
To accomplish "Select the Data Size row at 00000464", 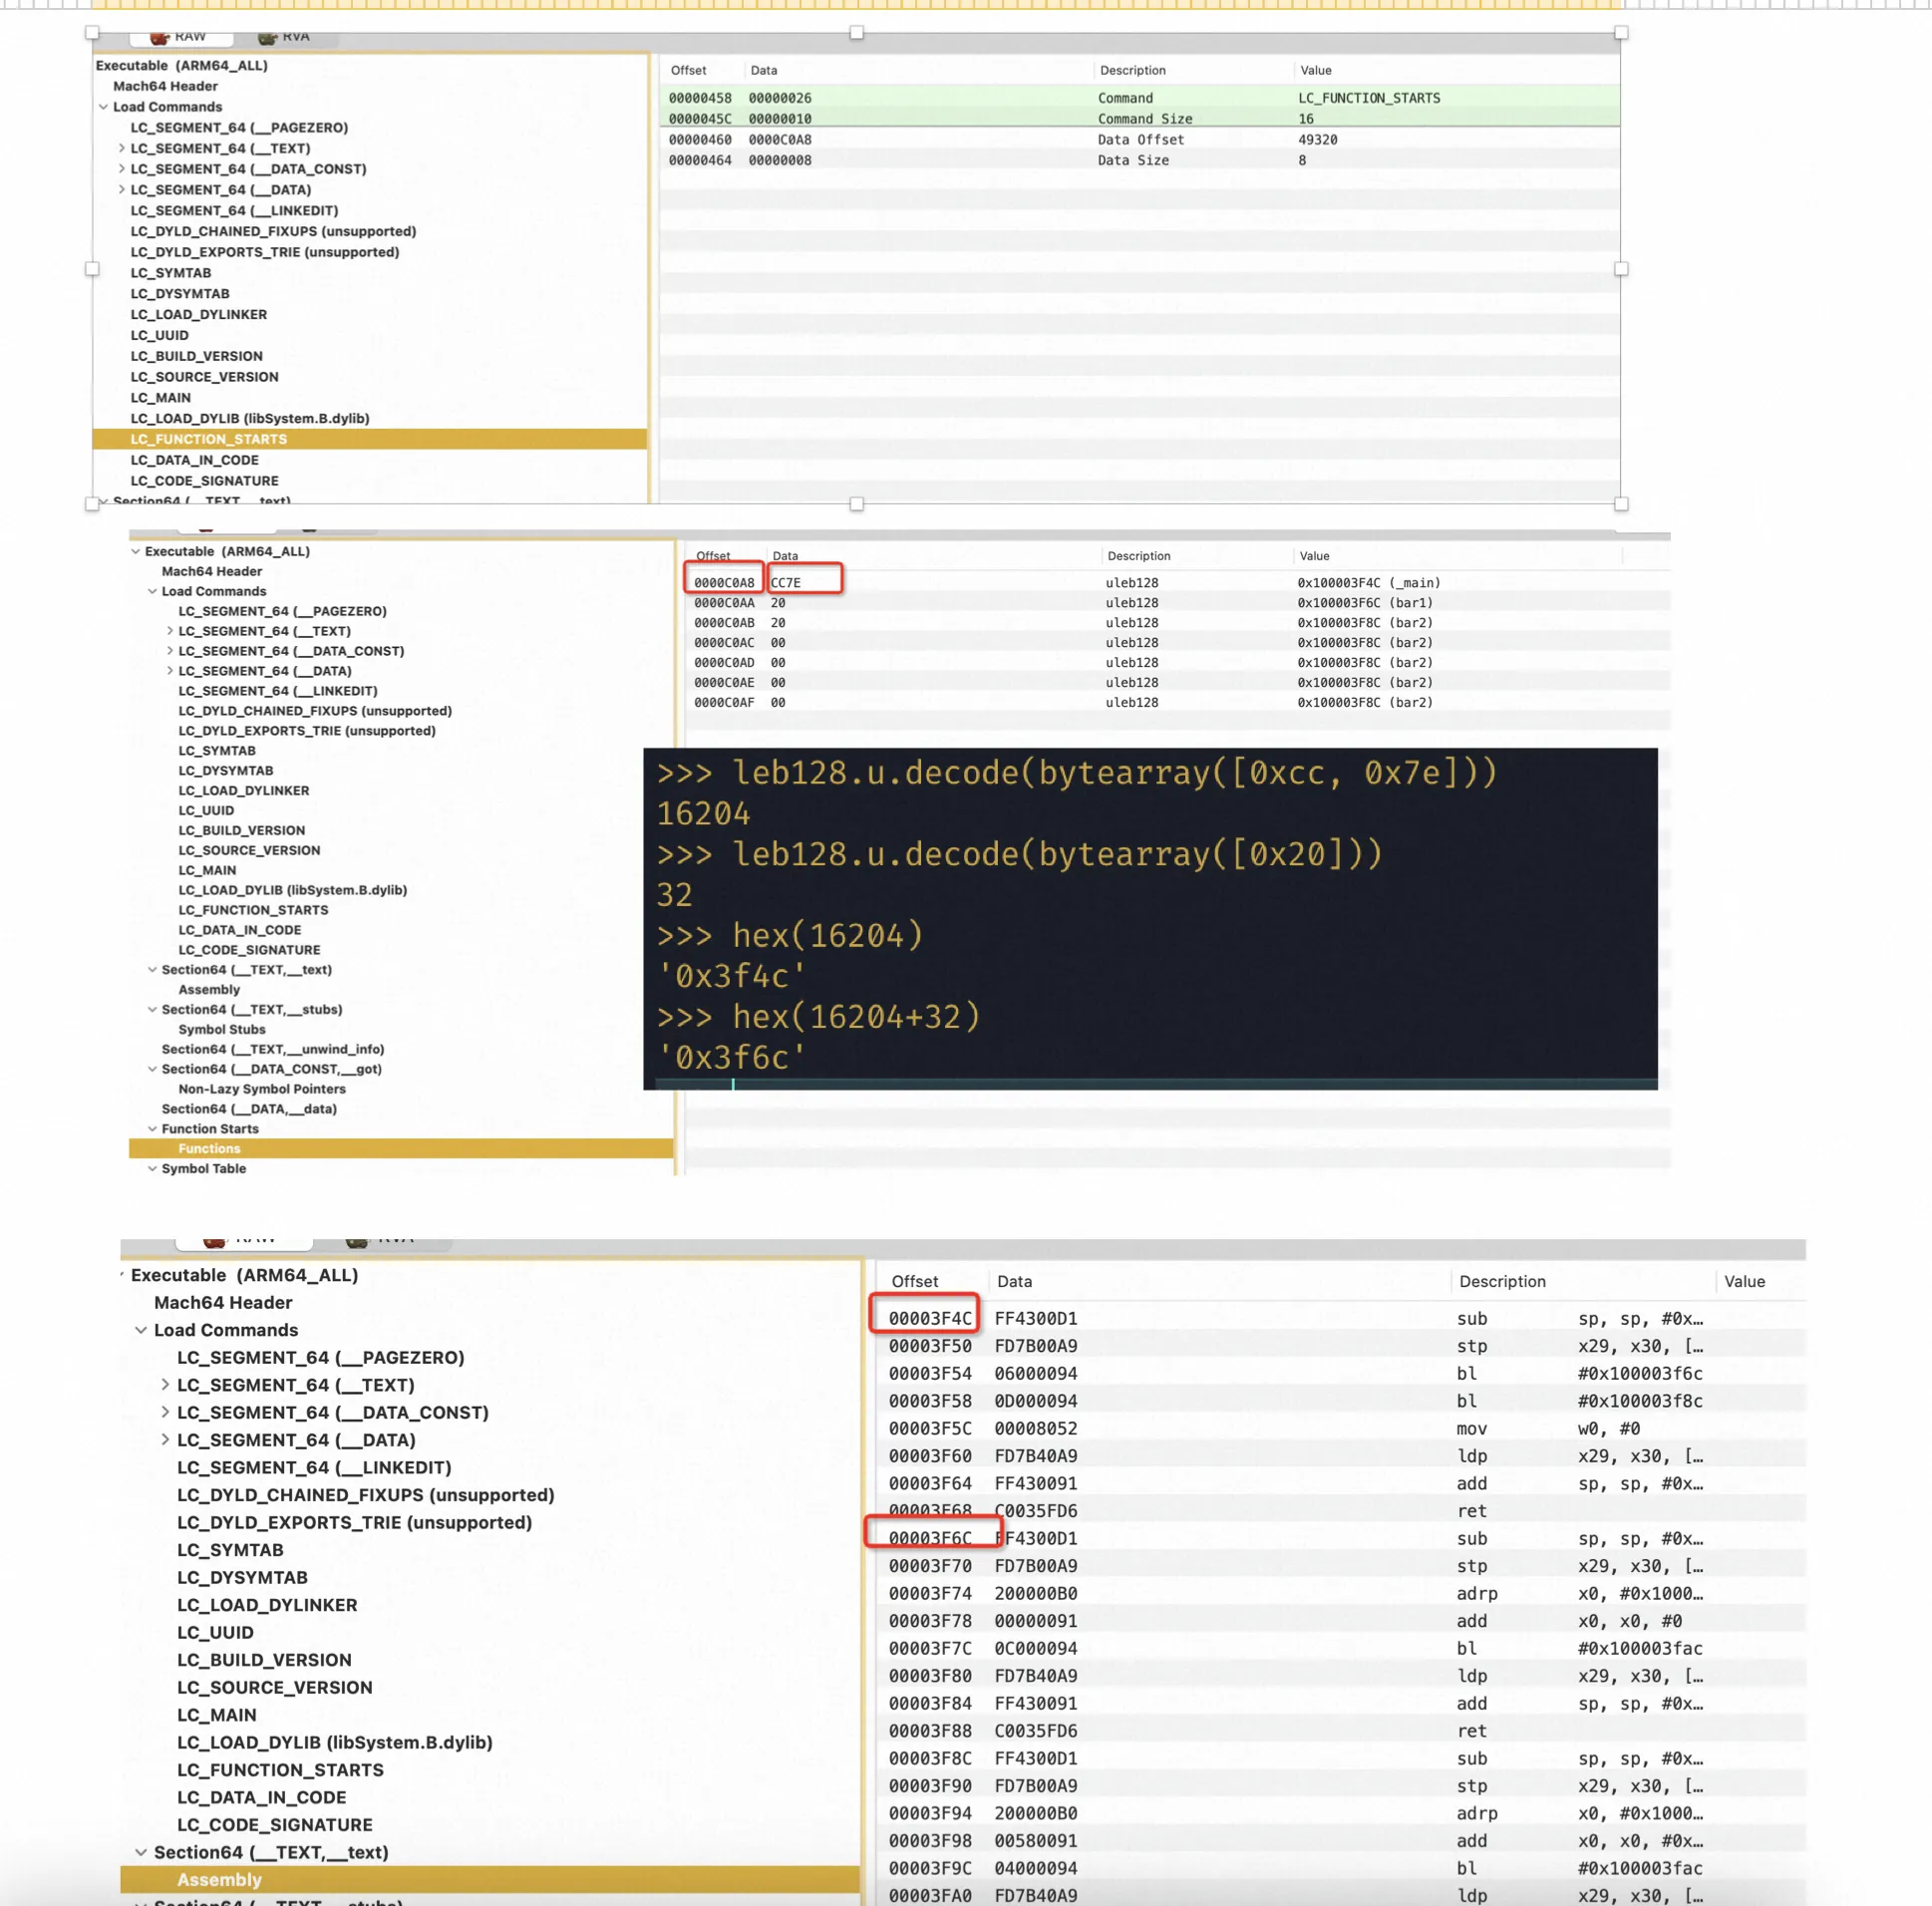I will click(x=1140, y=160).
